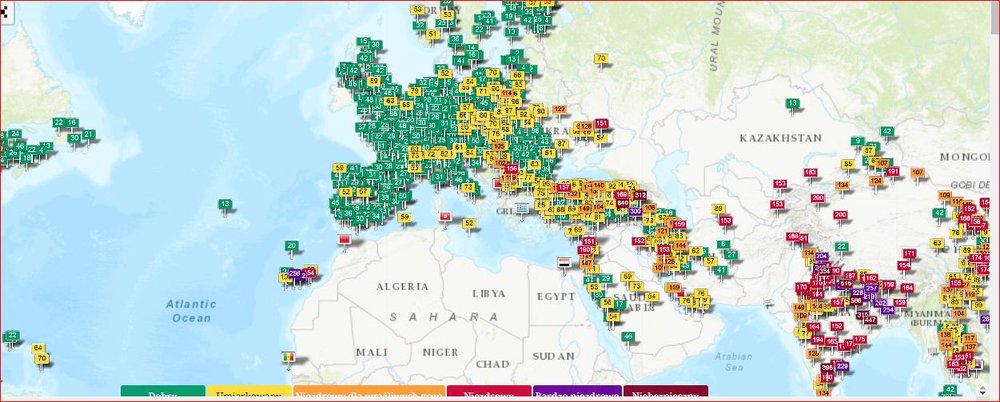Open the Egypt flag marker

[x=564, y=262]
